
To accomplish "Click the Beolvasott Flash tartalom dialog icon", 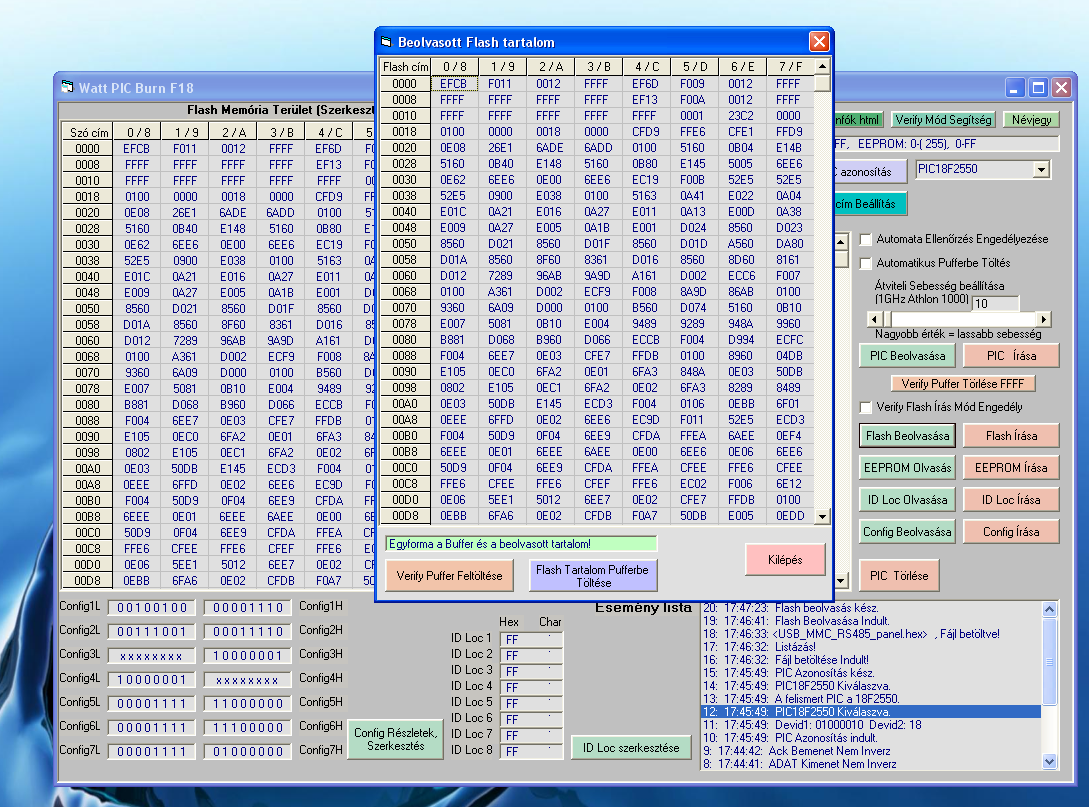I will coord(387,42).
